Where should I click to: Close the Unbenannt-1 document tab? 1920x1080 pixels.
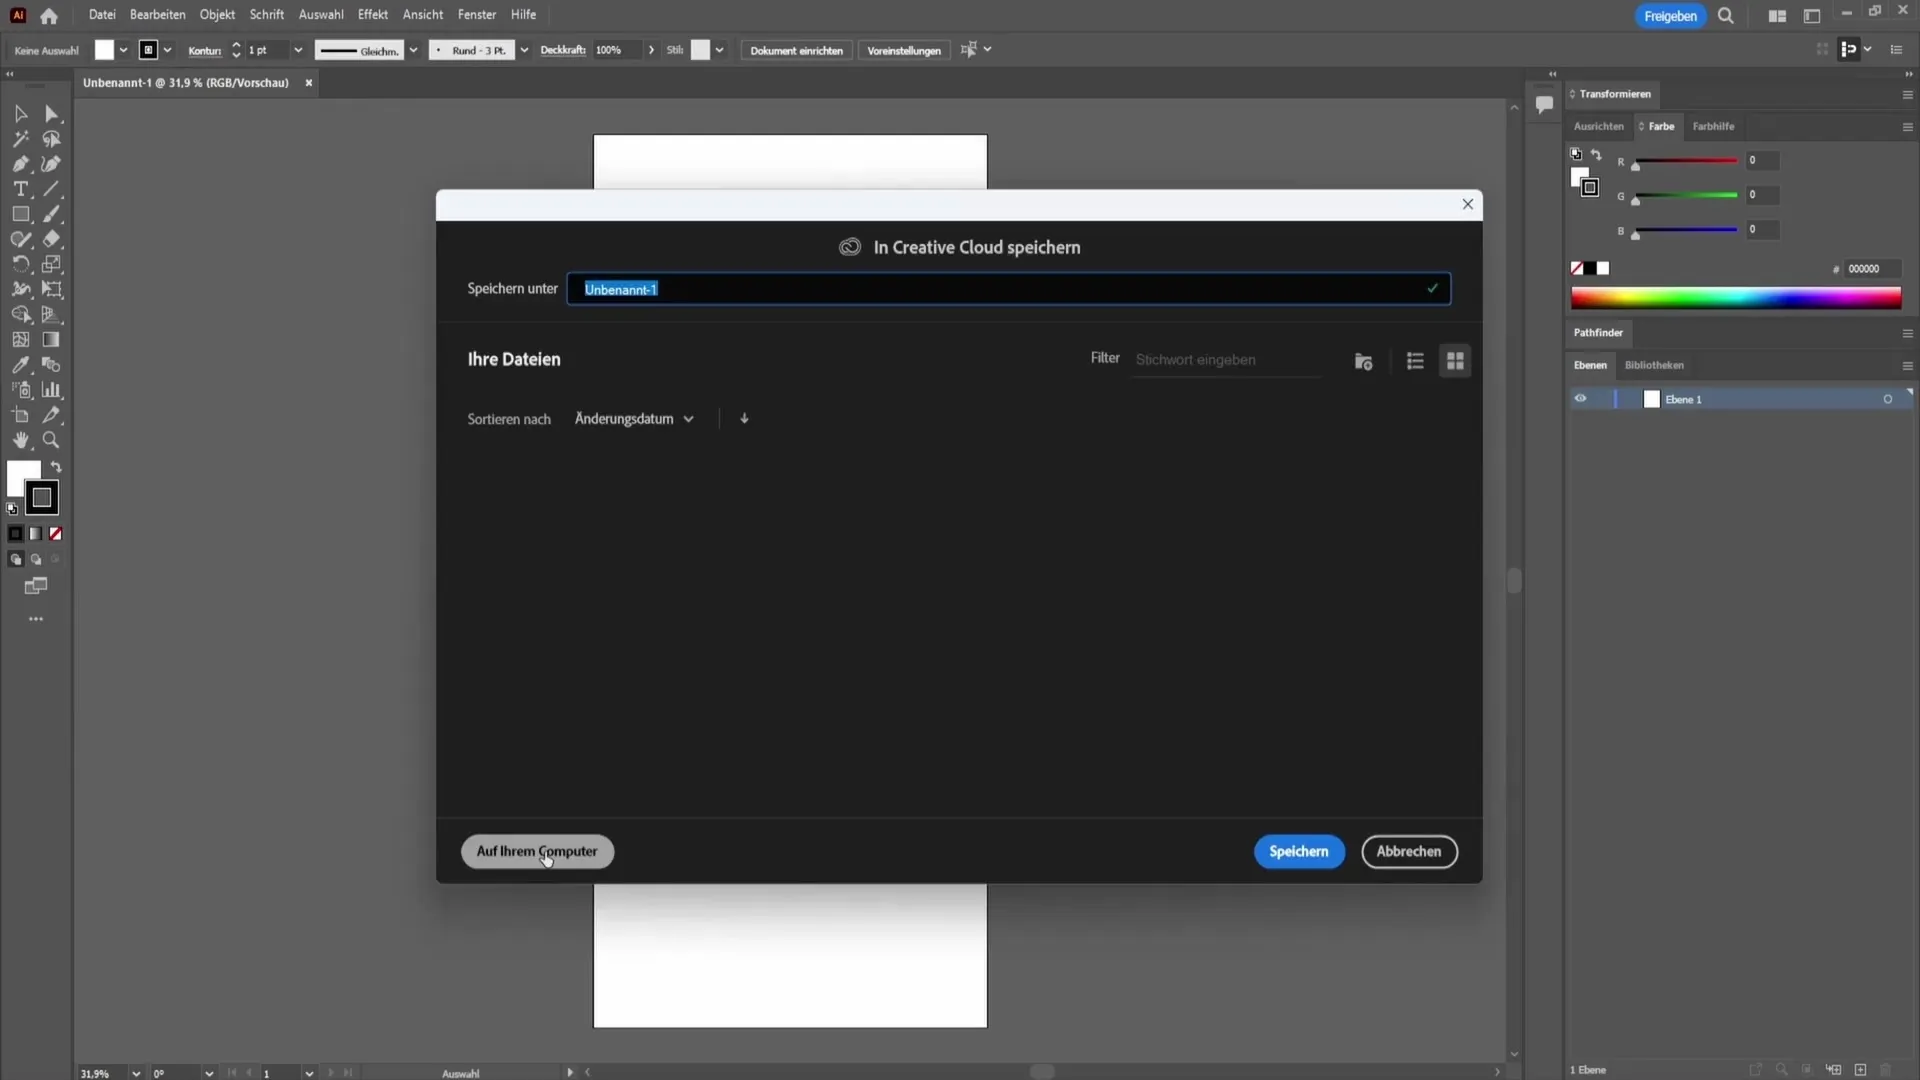[x=309, y=83]
